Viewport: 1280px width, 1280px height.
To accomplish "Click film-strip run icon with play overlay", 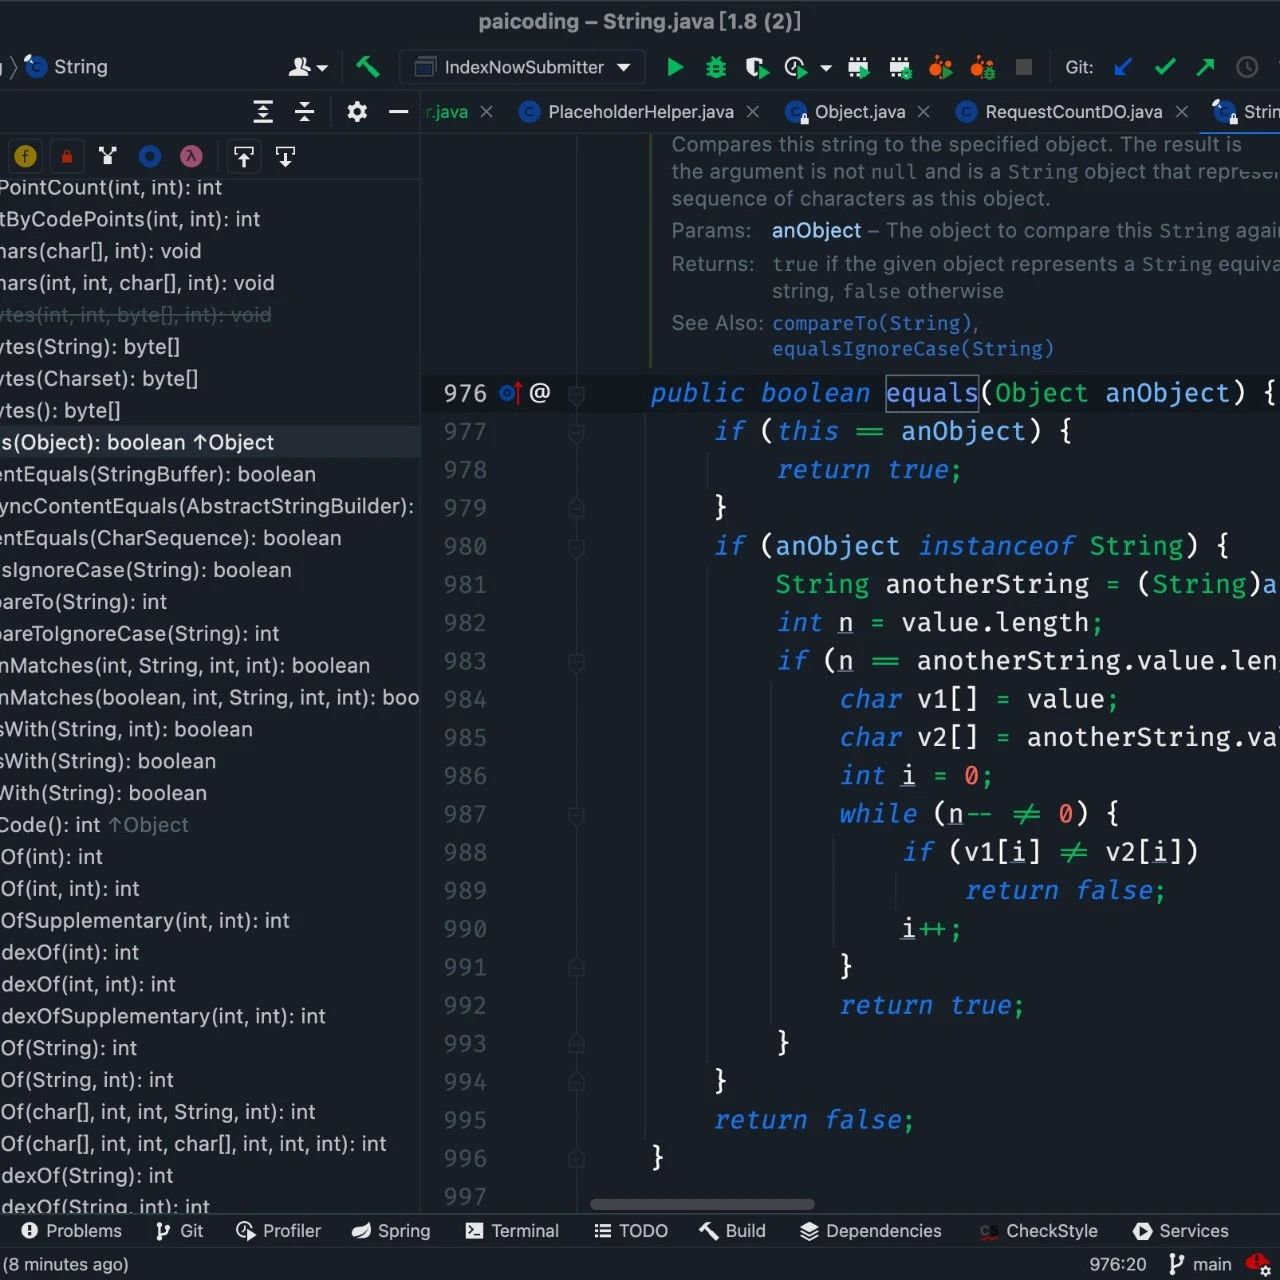I will click(858, 67).
